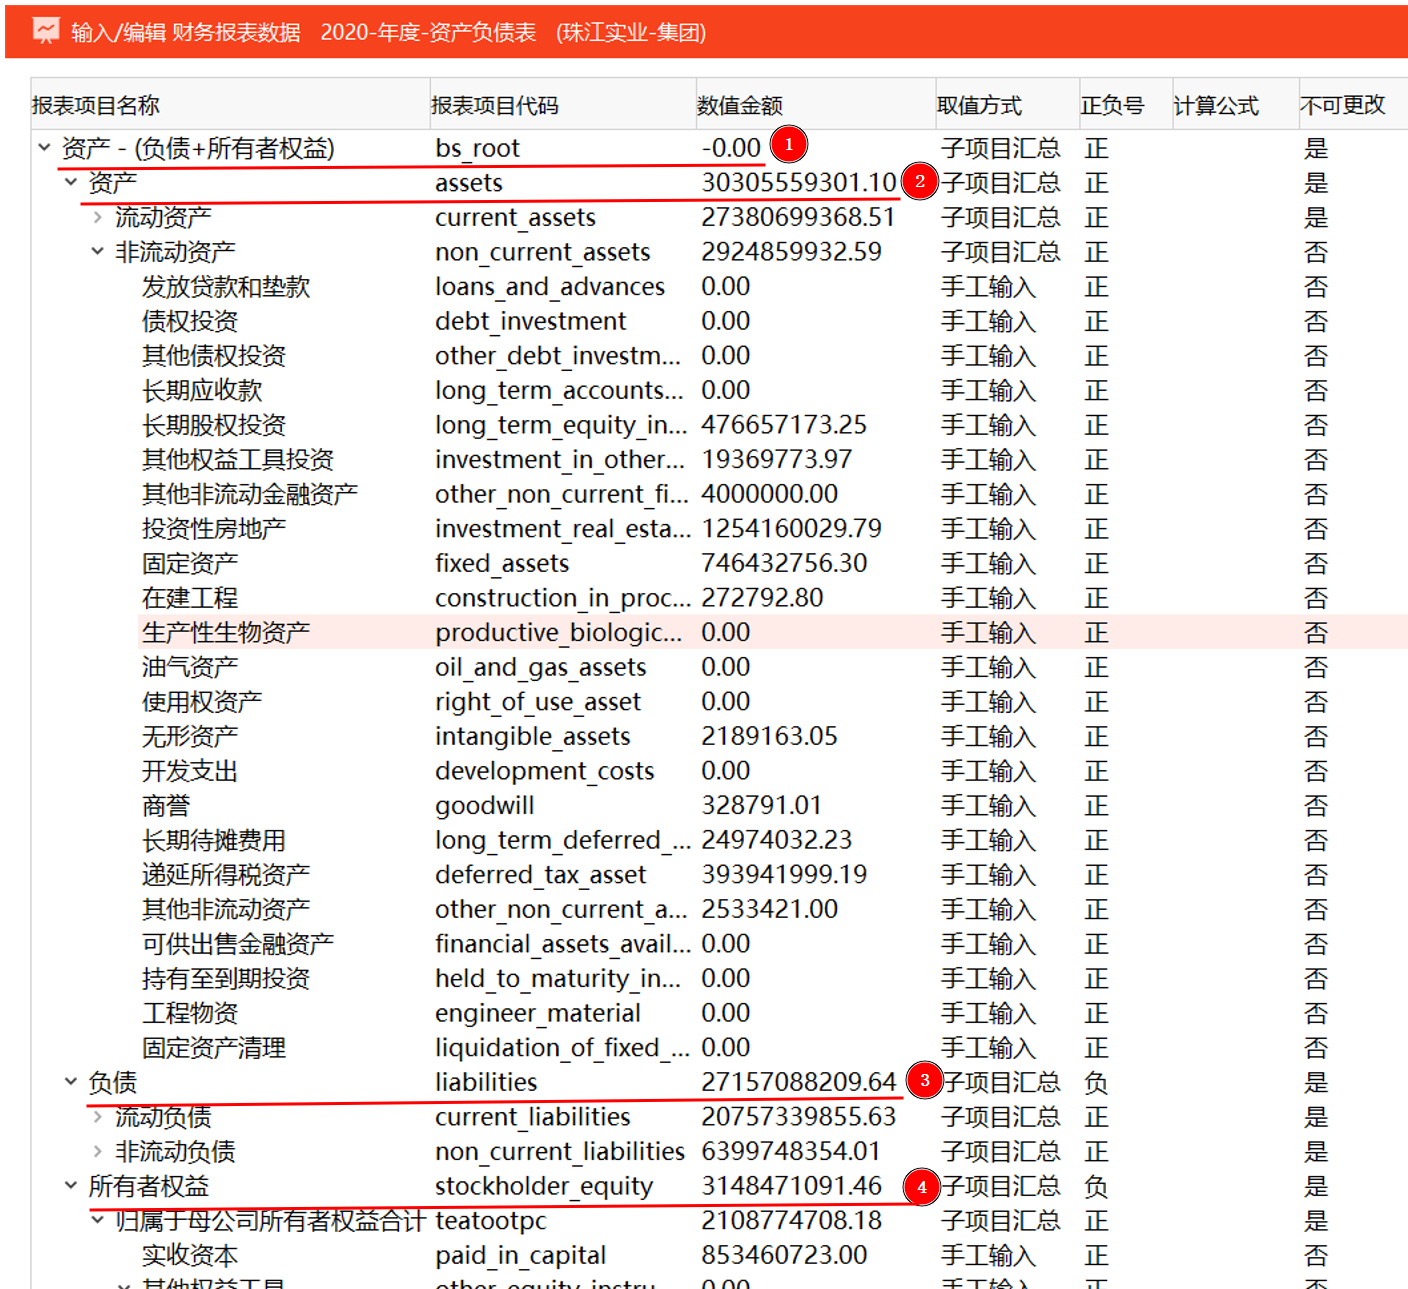Click amount 30305559301.10 for assets
The width and height of the screenshot is (1408, 1289).
799,183
